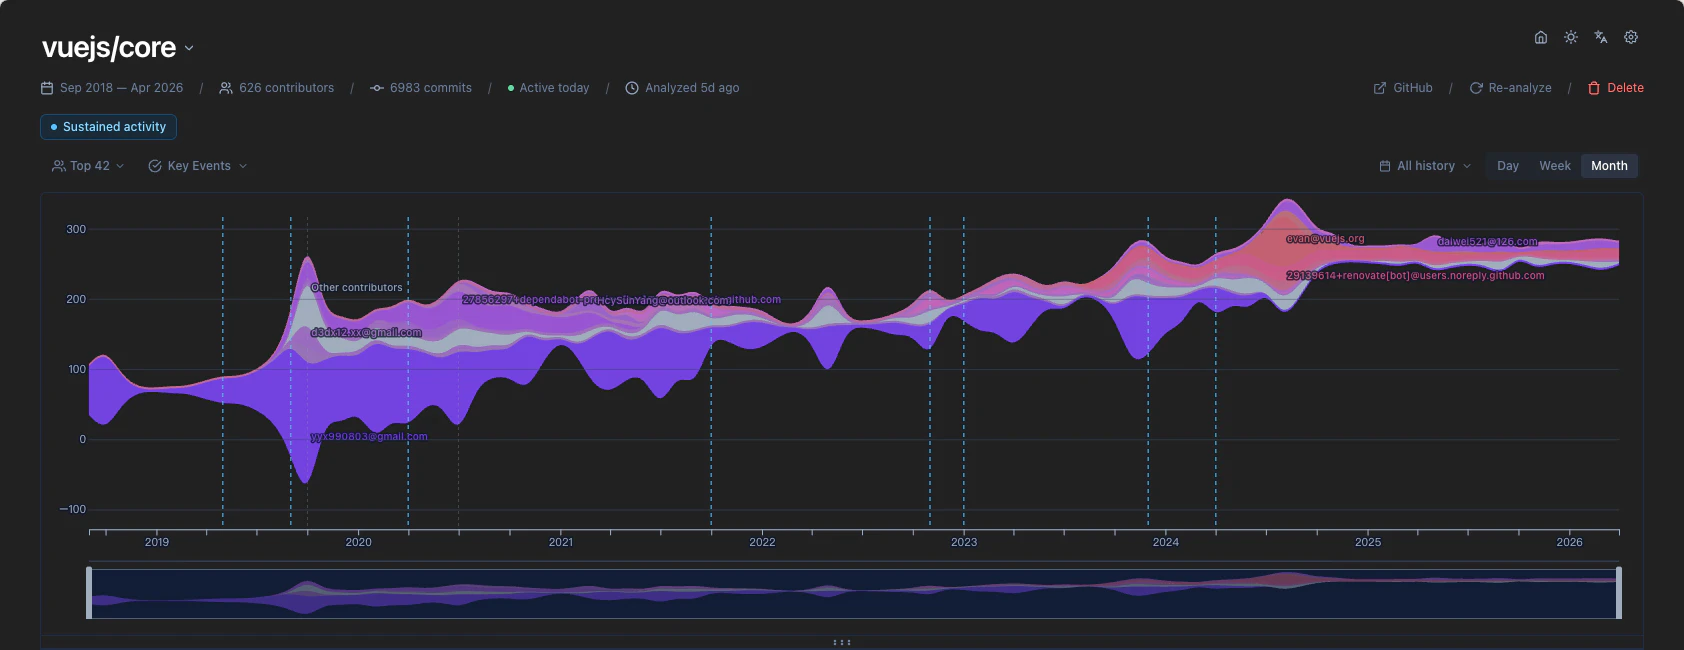Click the Delete trash can icon
The height and width of the screenshot is (650, 1684).
tap(1594, 88)
